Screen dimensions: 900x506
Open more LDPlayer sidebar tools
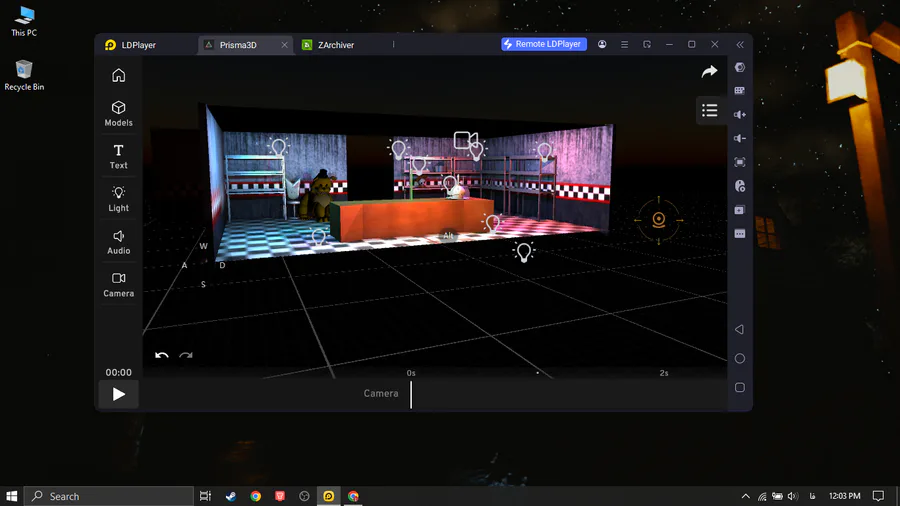(x=740, y=233)
